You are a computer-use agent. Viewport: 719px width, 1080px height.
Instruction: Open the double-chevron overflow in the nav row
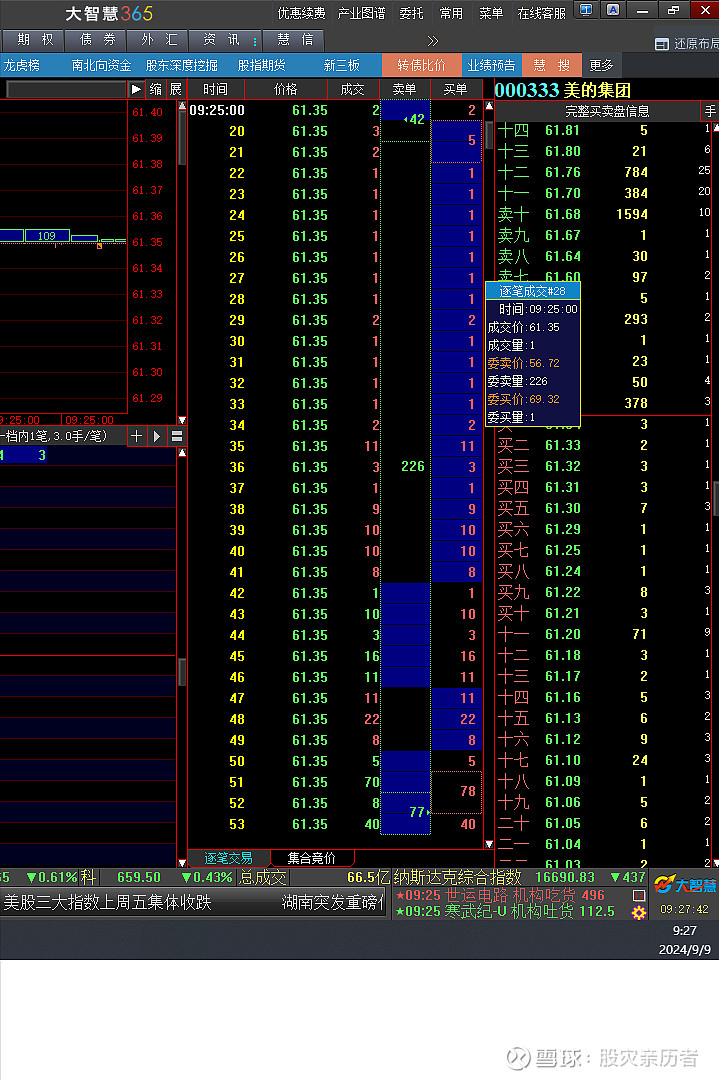433,41
